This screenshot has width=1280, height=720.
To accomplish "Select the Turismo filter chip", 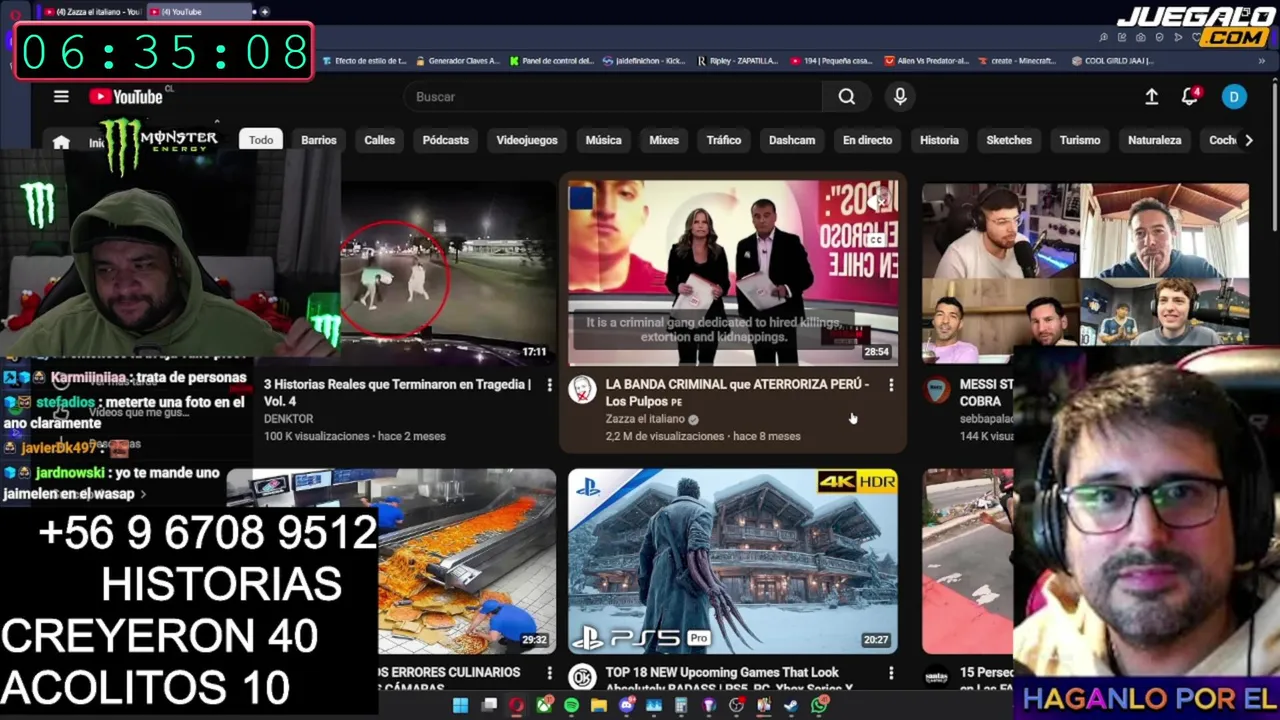I will pyautogui.click(x=1080, y=140).
